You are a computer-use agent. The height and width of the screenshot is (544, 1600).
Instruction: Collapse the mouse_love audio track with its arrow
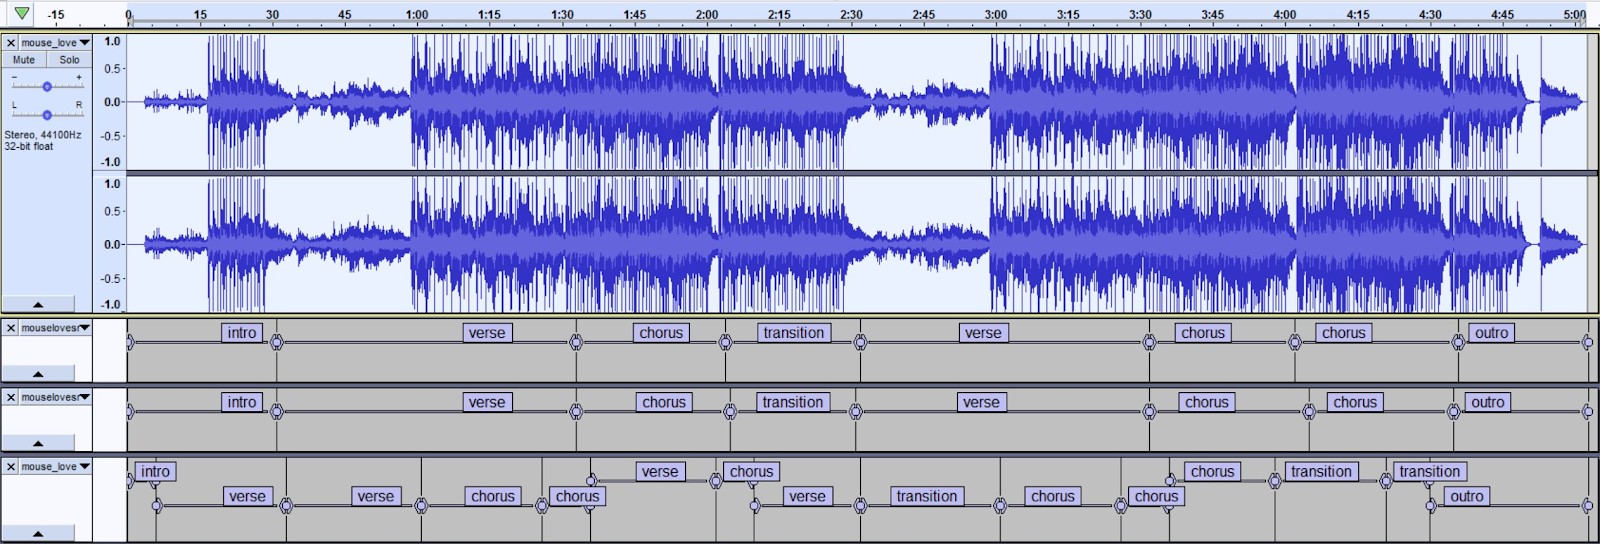pos(38,304)
